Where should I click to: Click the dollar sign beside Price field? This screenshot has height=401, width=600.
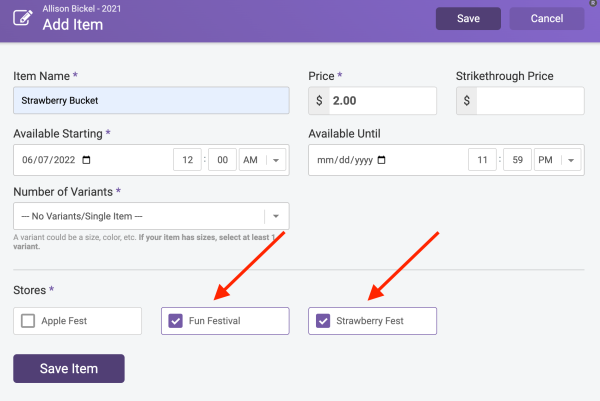(x=319, y=101)
